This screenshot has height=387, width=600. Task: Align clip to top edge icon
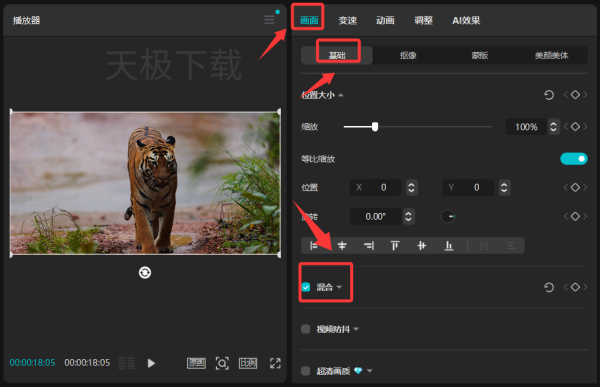tap(395, 246)
